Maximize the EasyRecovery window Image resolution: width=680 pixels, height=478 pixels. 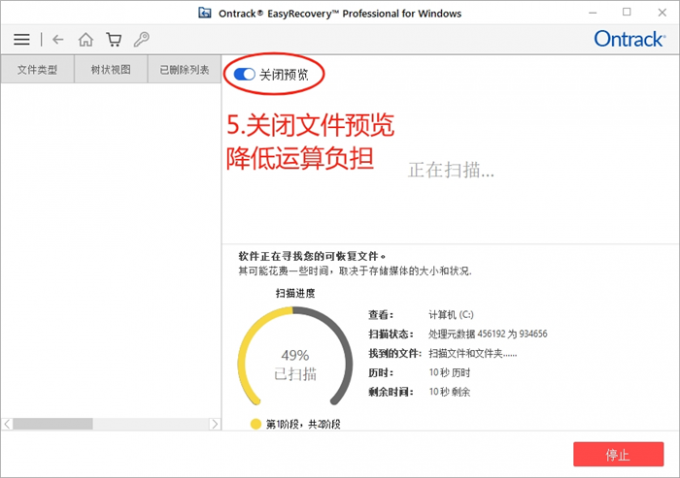point(627,12)
